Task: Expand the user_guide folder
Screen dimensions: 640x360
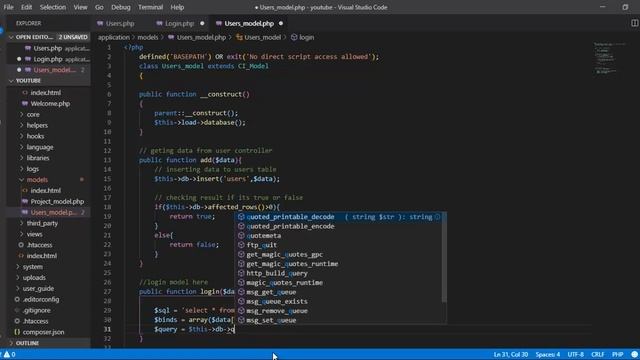Action: pyautogui.click(x=38, y=289)
